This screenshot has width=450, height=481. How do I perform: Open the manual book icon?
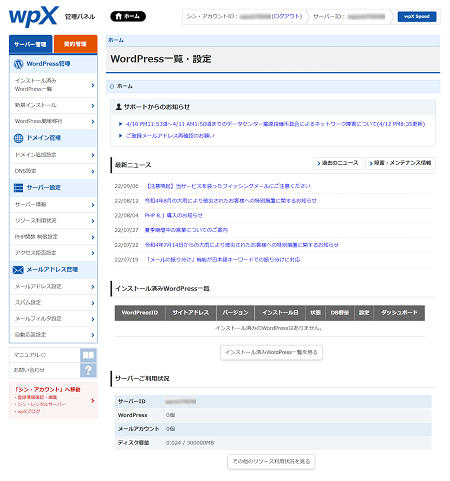tap(88, 355)
